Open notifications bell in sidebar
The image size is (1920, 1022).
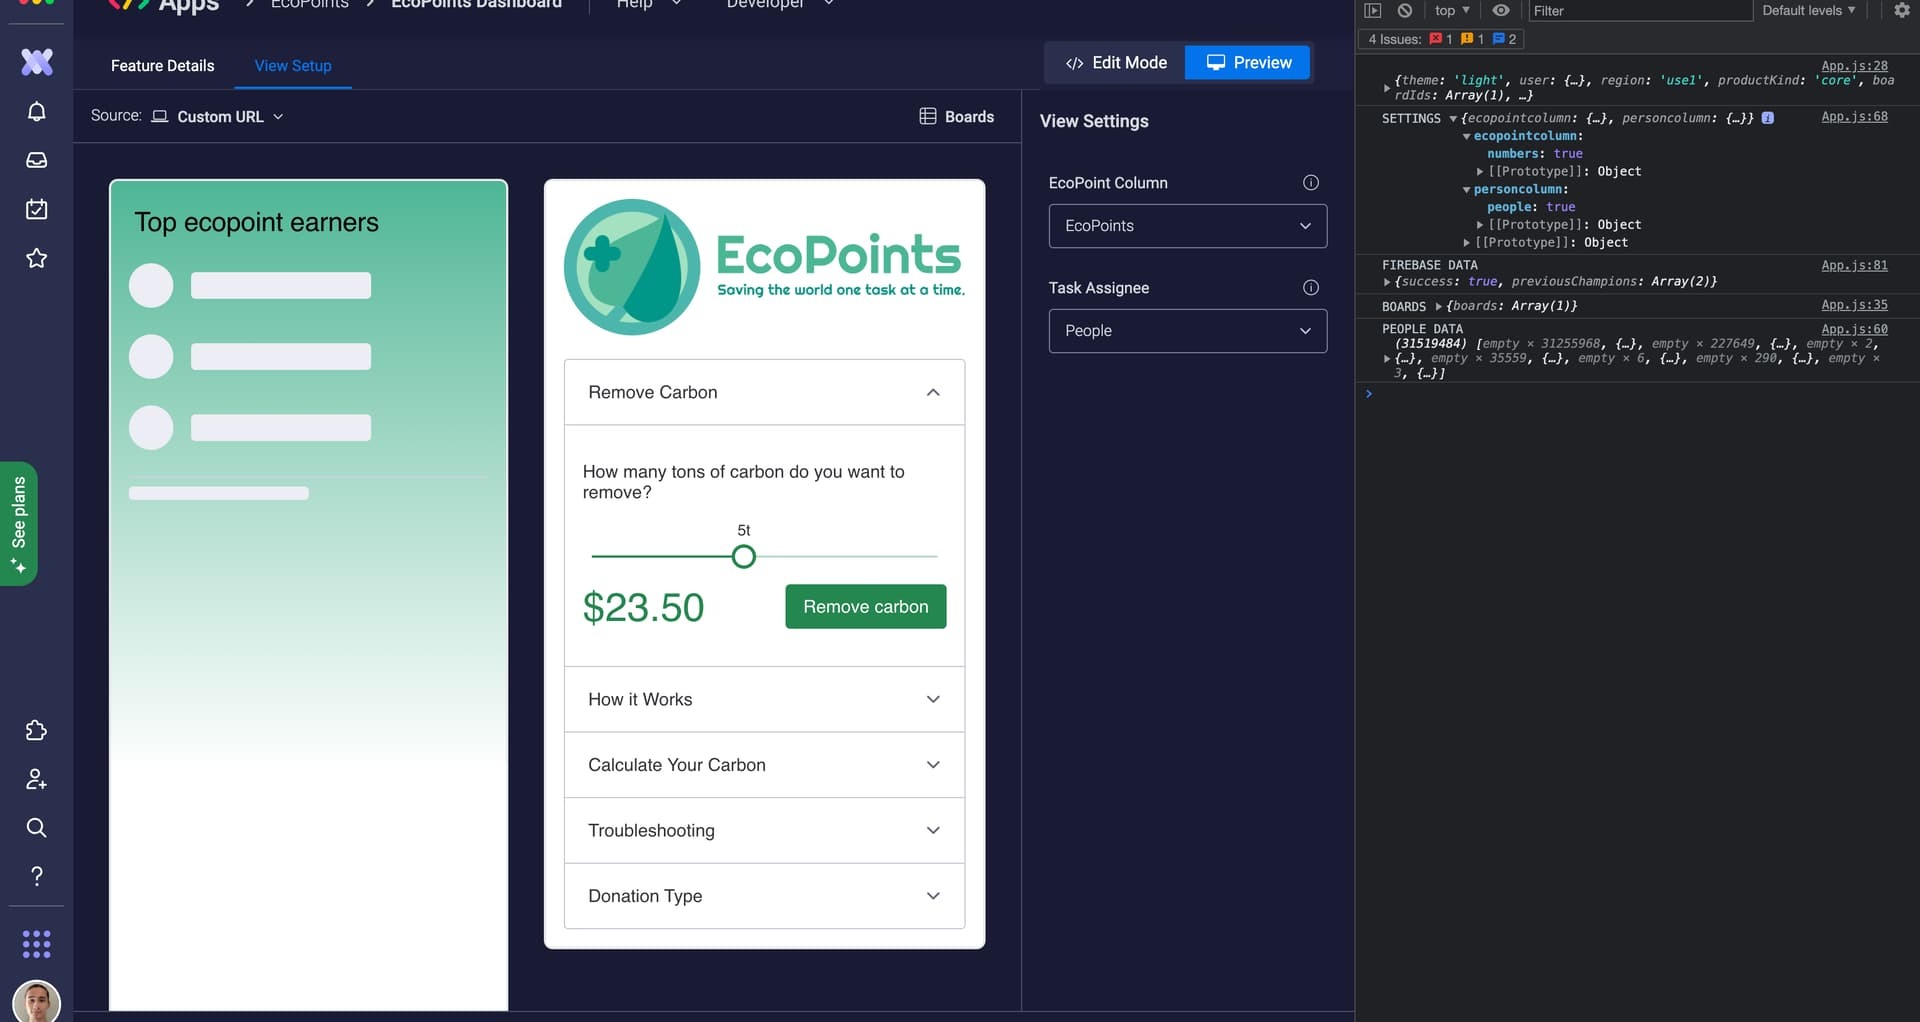click(x=37, y=111)
